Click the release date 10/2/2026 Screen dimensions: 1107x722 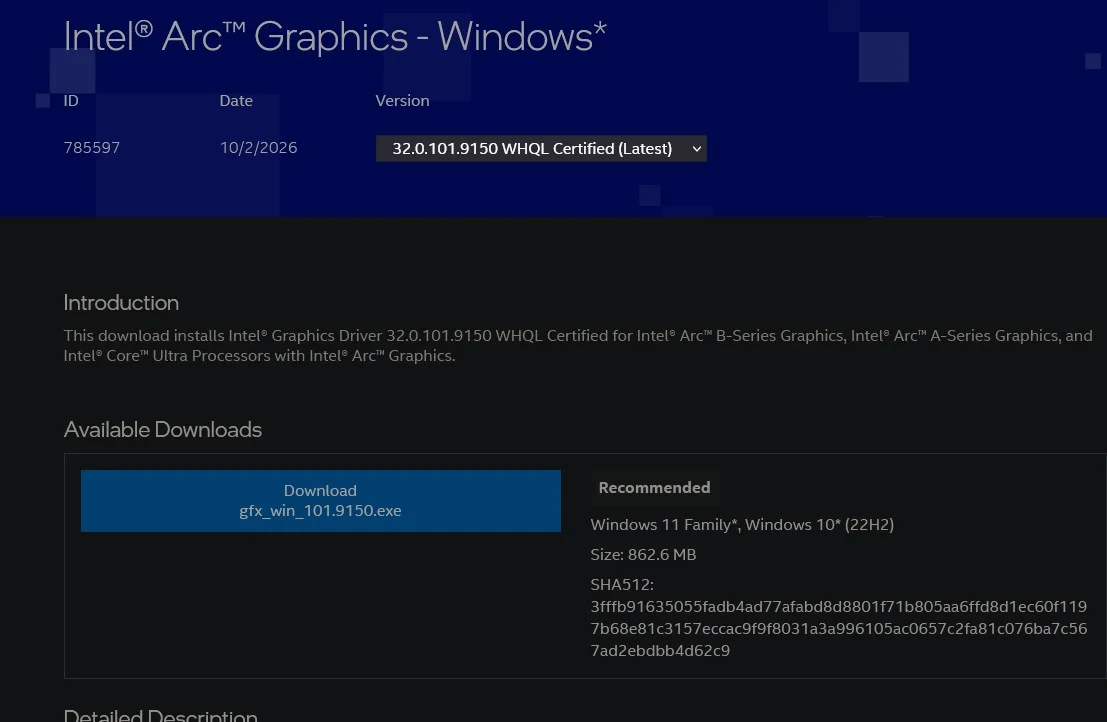point(258,148)
